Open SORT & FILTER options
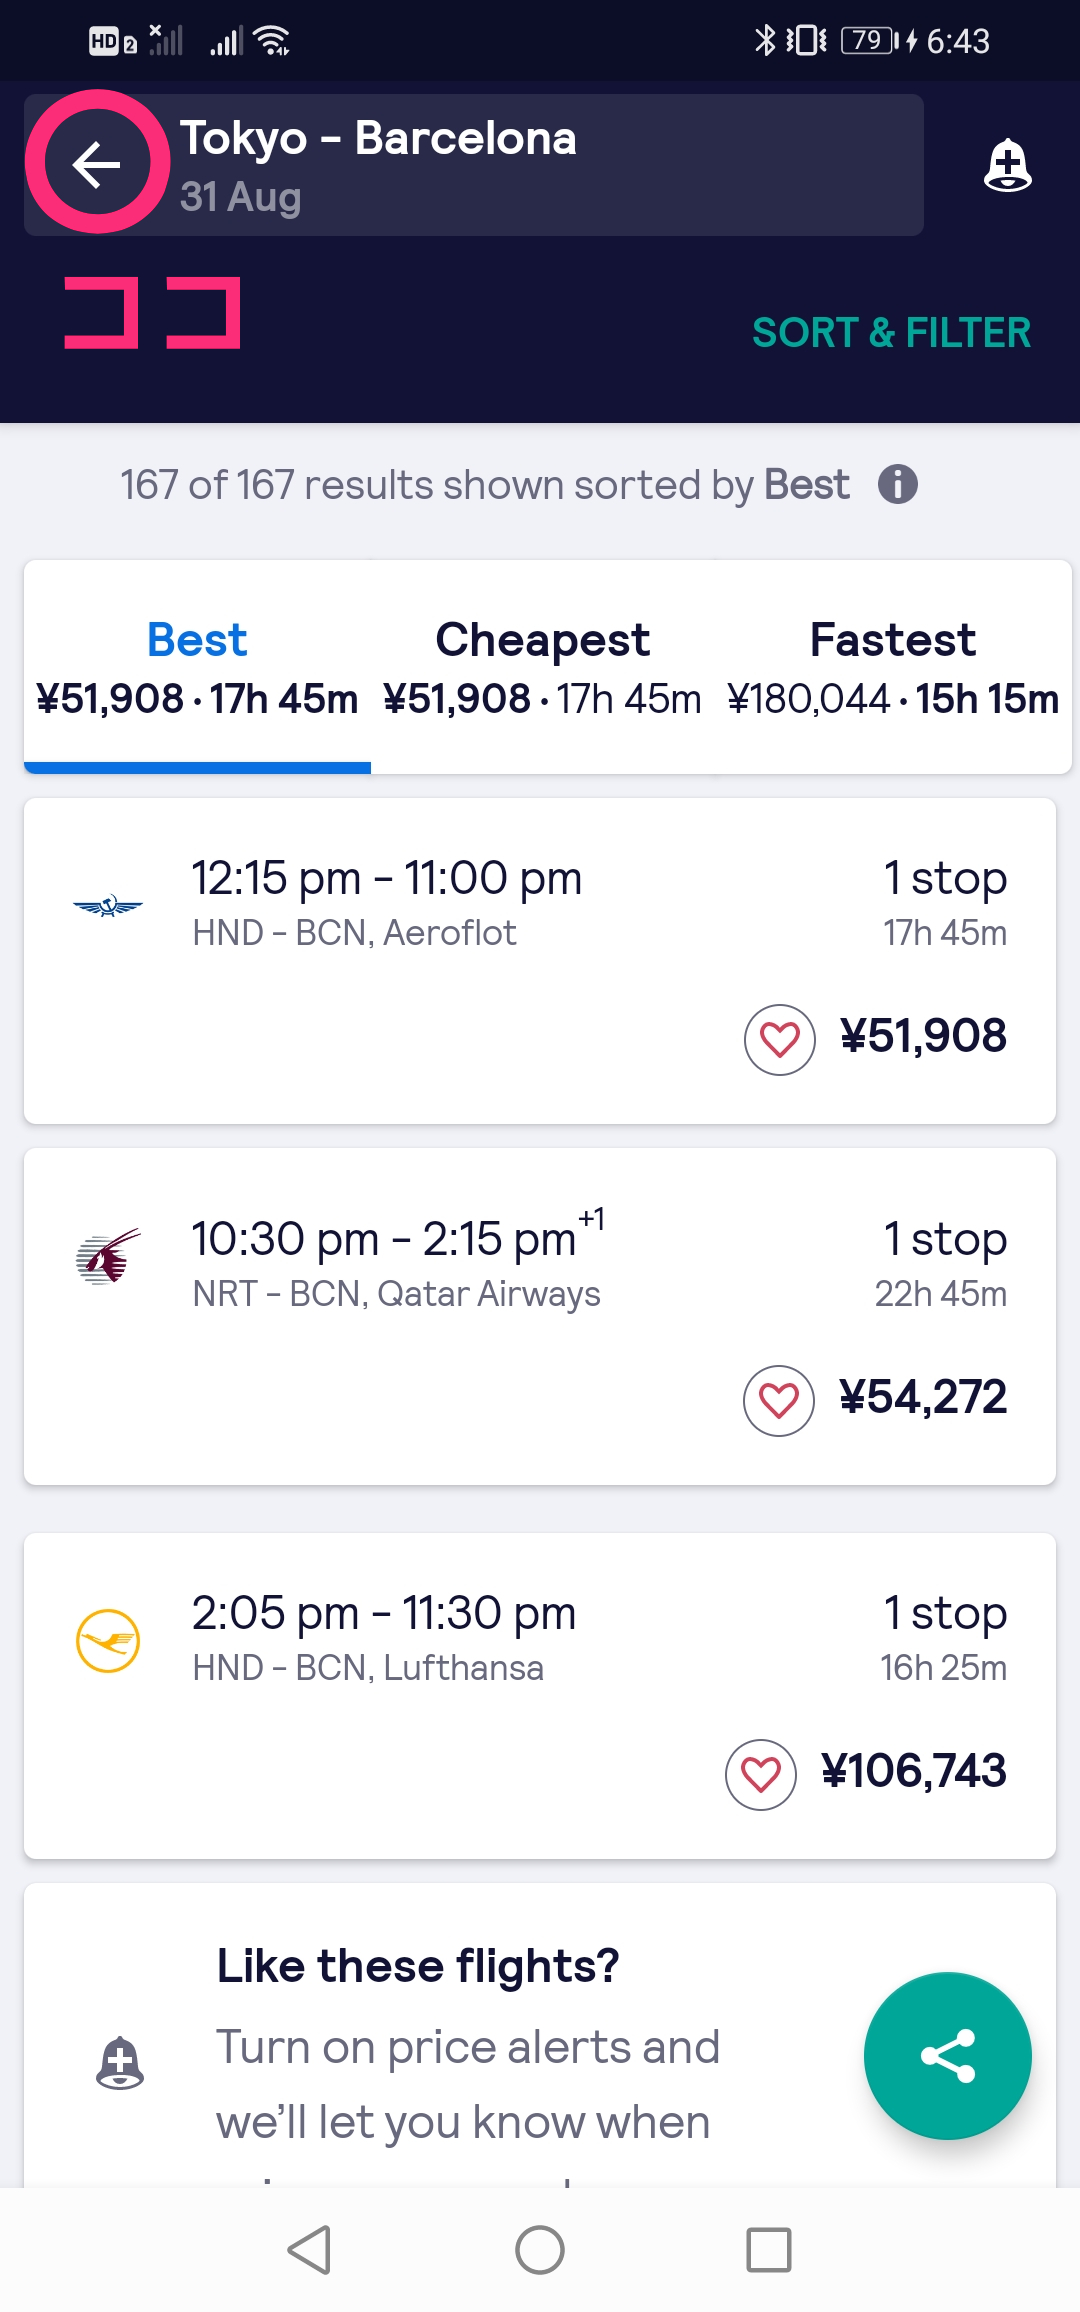This screenshot has width=1080, height=2312. click(x=891, y=333)
